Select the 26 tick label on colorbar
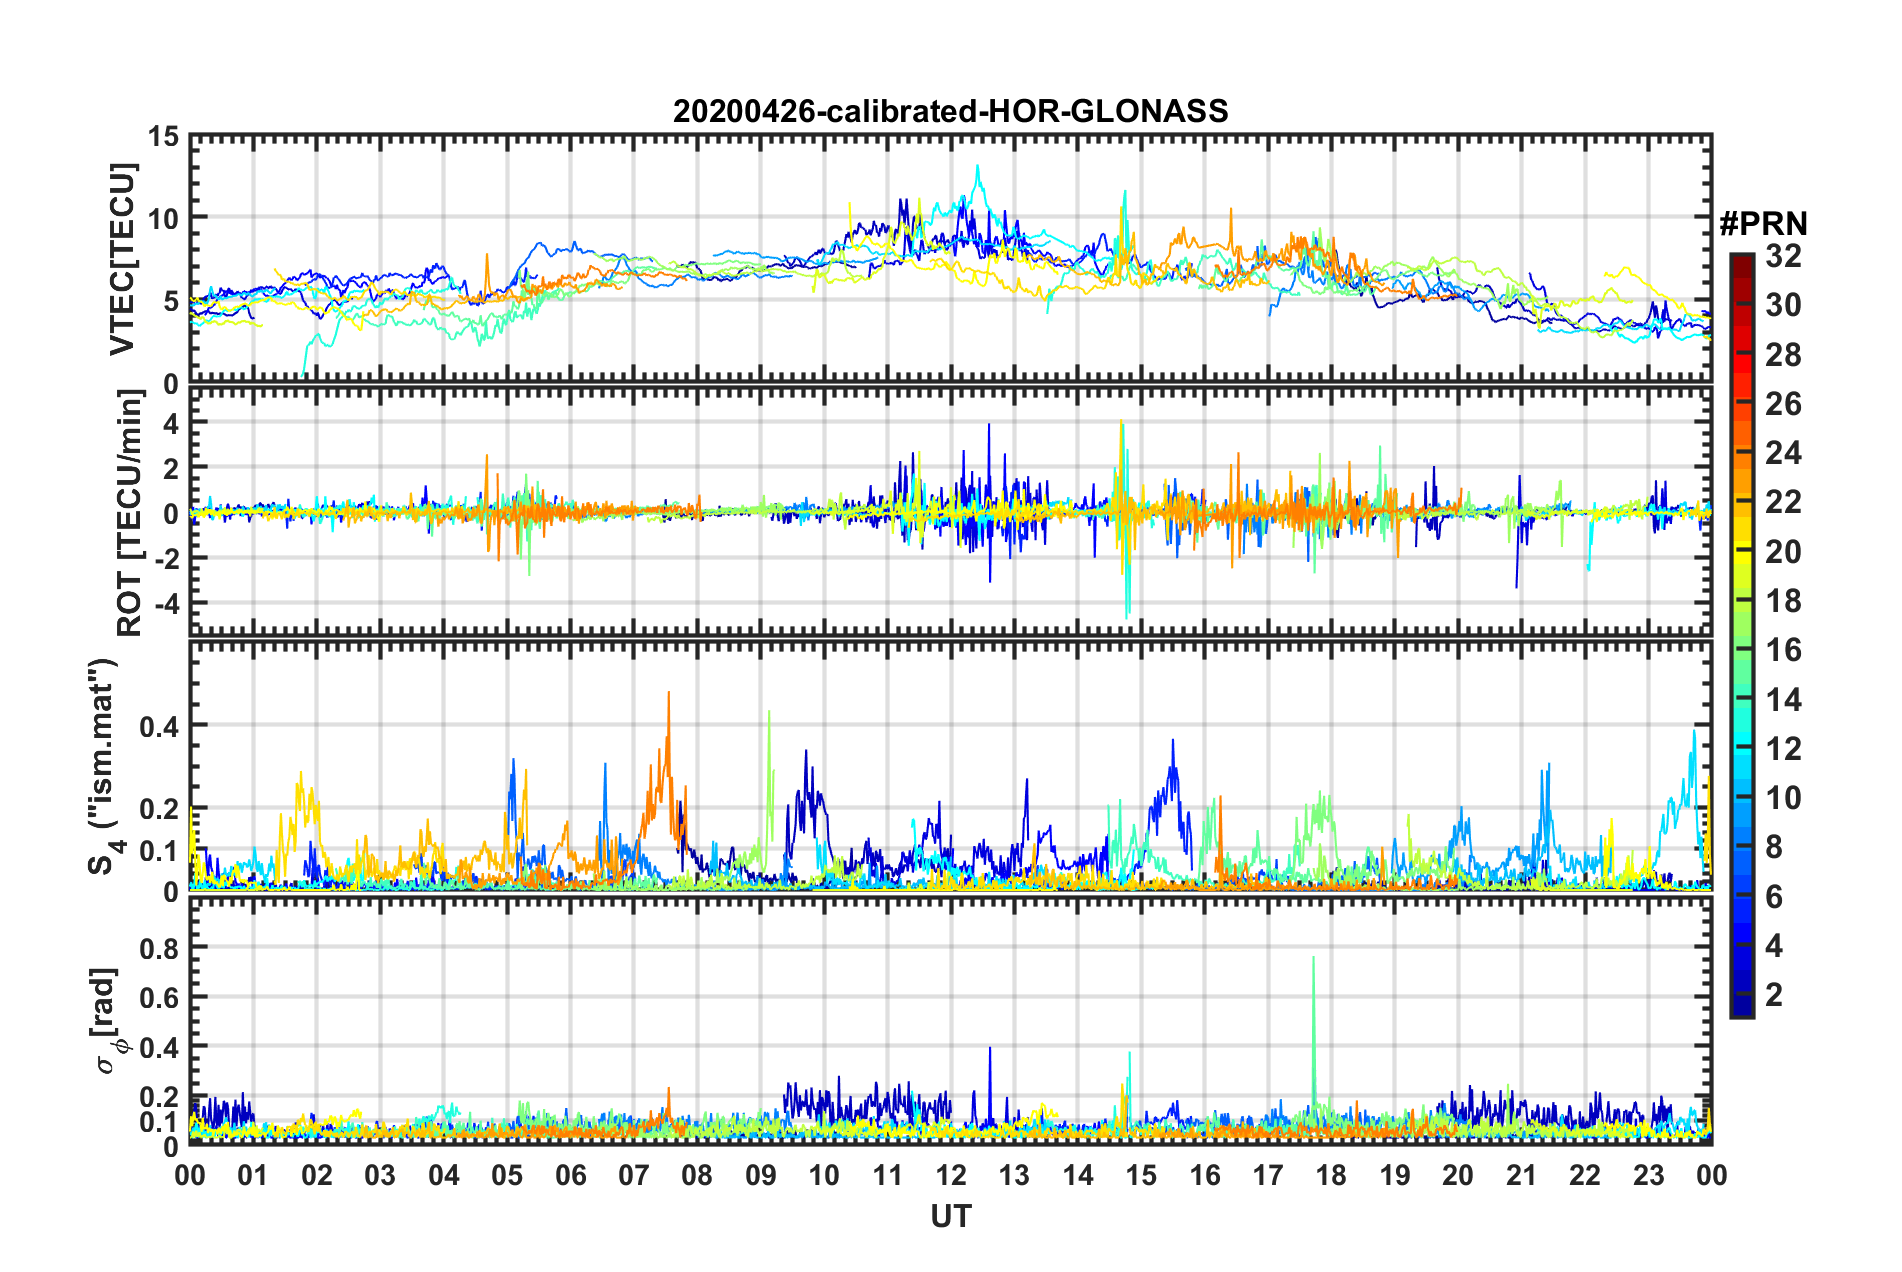 1783,404
